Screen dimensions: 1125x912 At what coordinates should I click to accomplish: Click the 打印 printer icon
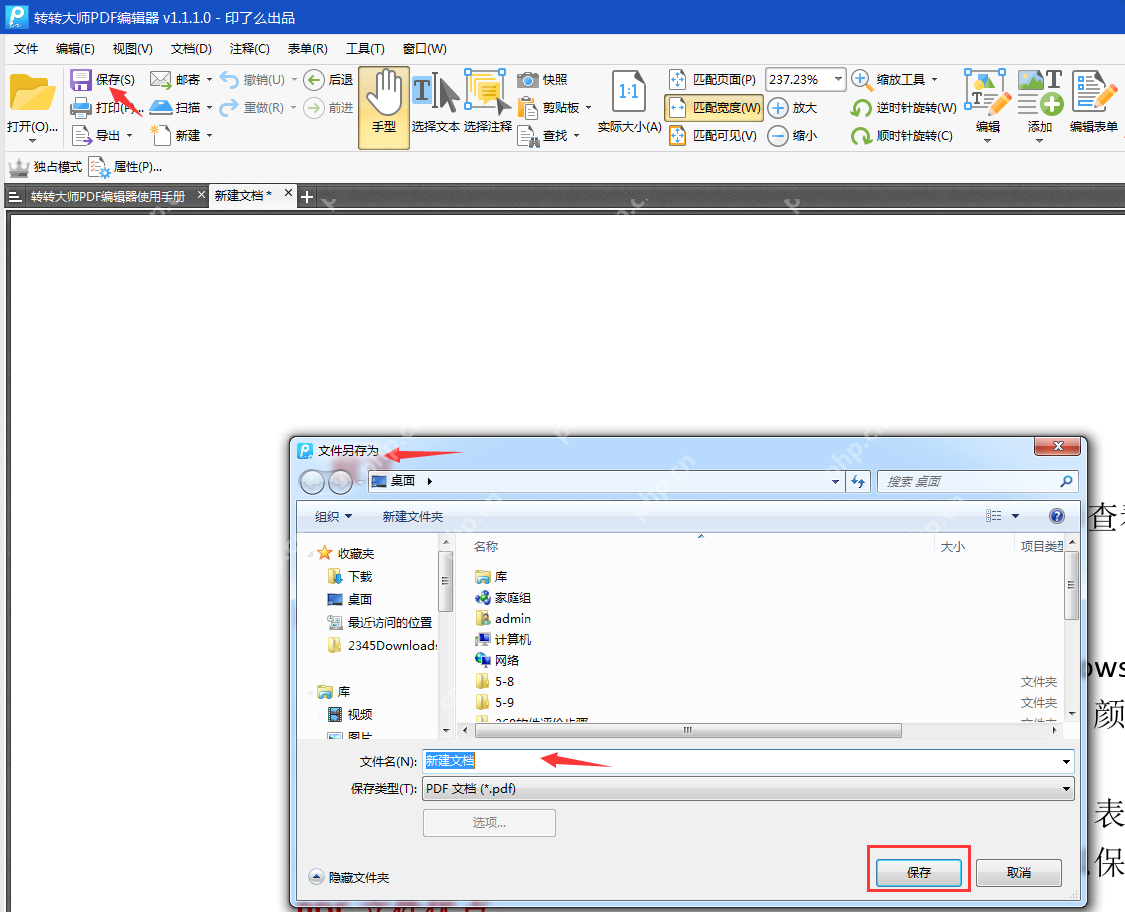point(80,108)
